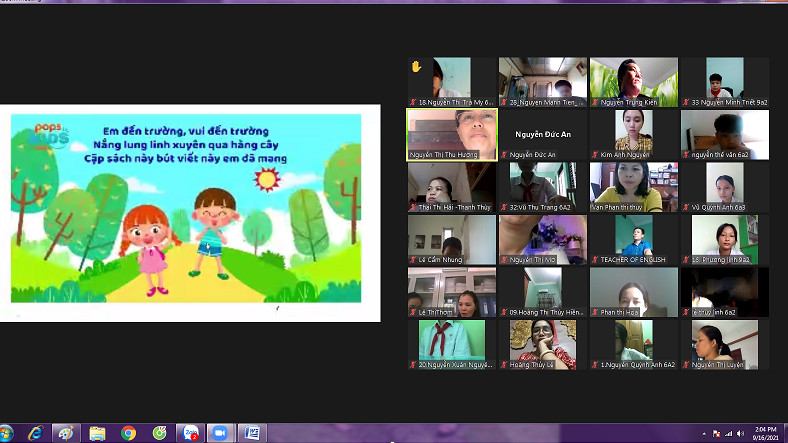Switch to Zoom meeting taskbar icon
Image resolution: width=788 pixels, height=443 pixels.
pos(220,433)
